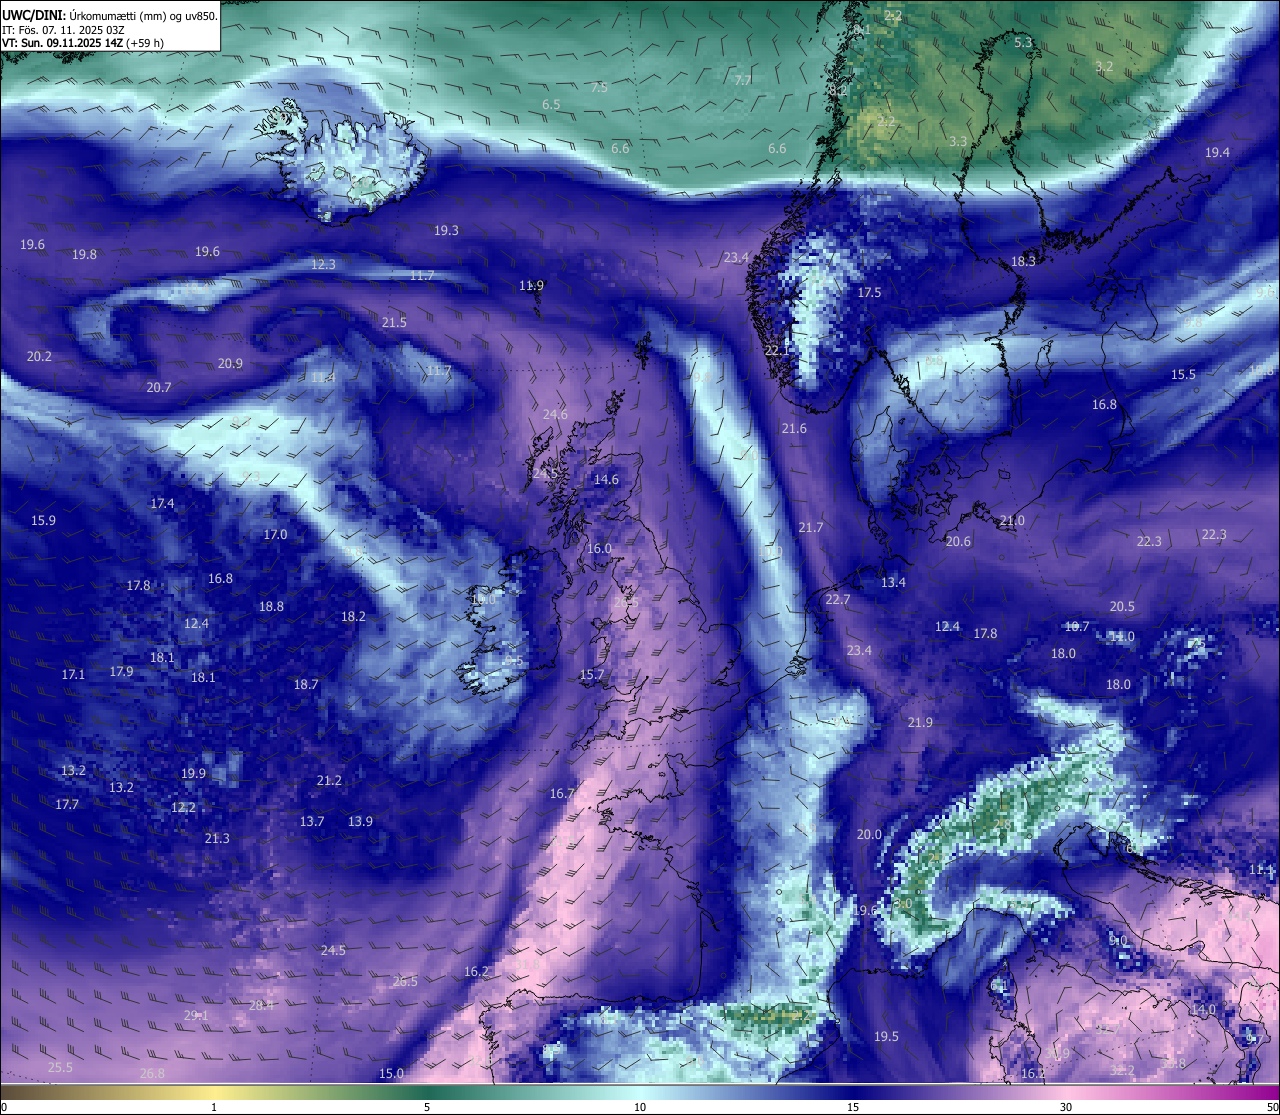Click the 15.0 value at the bottom
The height and width of the screenshot is (1115, 1280).
(391, 1073)
